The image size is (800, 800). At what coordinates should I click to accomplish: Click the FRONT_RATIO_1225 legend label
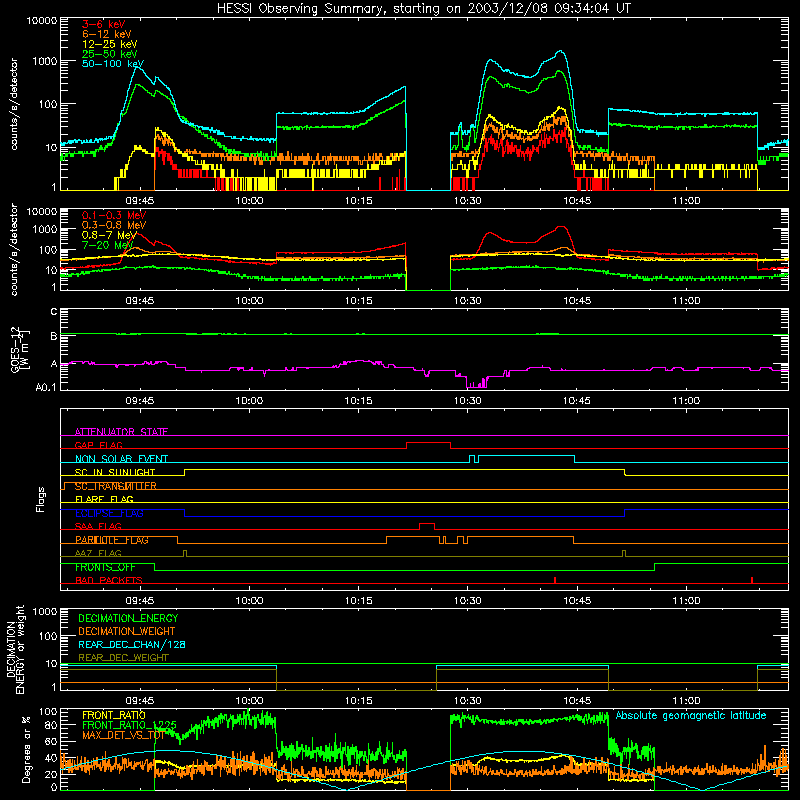(129, 725)
